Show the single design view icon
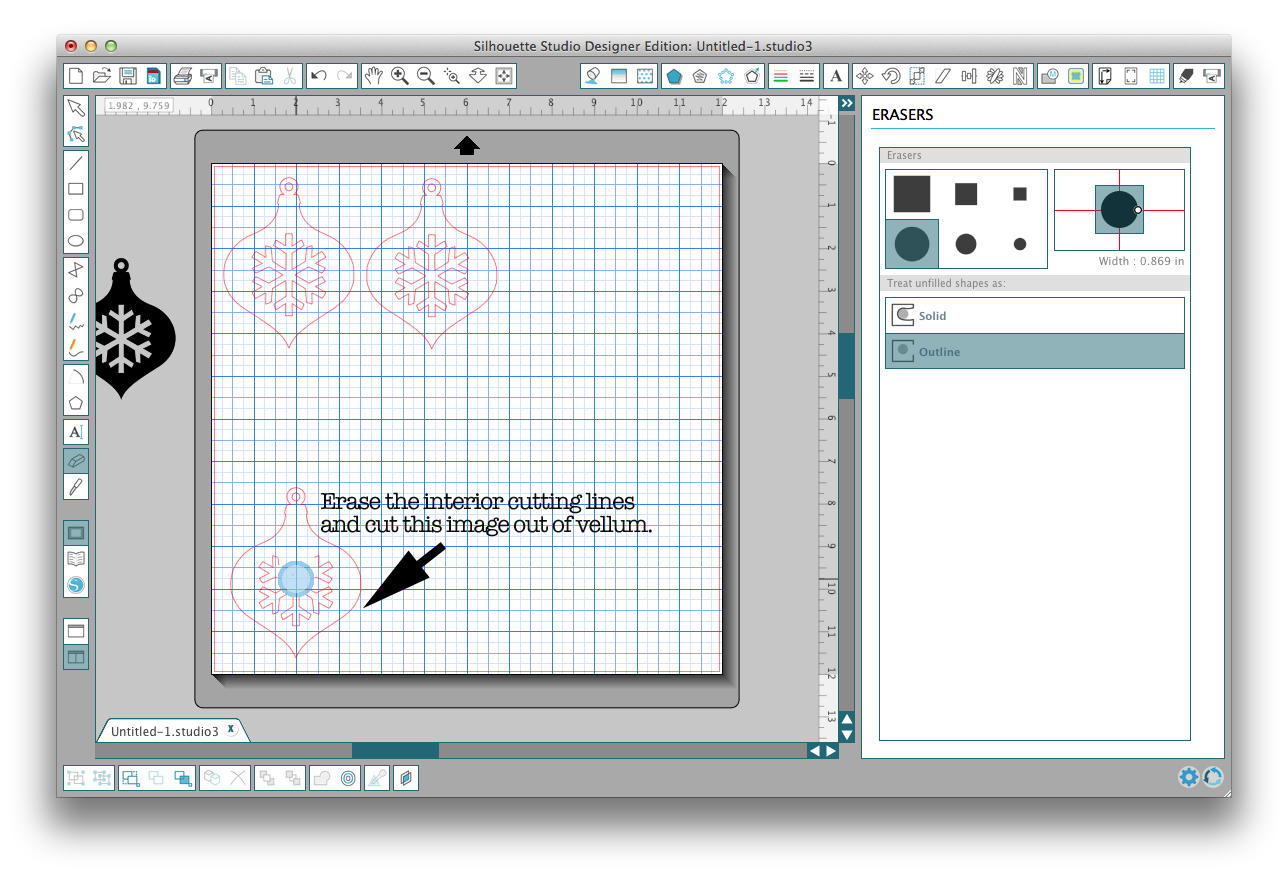The image size is (1288, 876). 76,631
